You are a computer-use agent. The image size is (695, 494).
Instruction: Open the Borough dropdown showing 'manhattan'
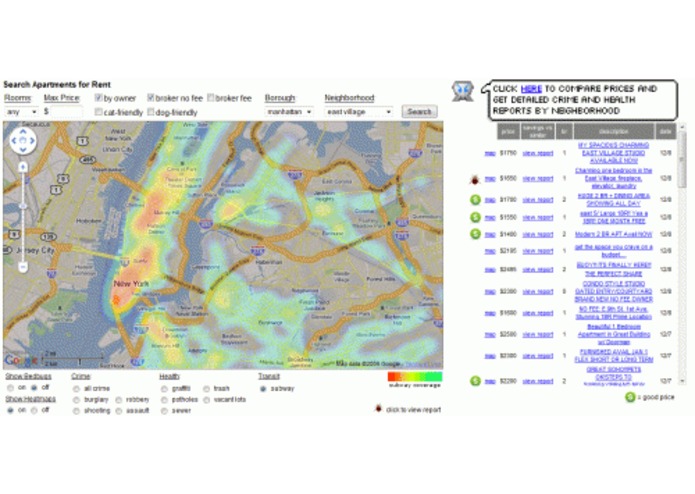pos(289,112)
